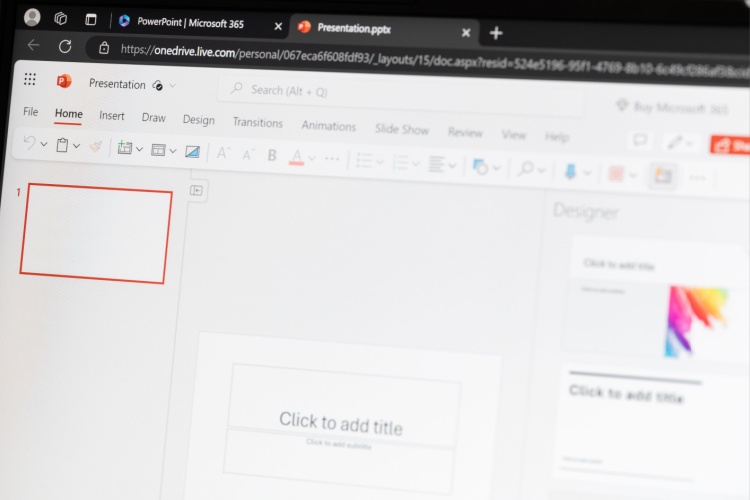This screenshot has height=500, width=750.
Task: Switch to the Insert ribbon tab
Action: [x=112, y=116]
